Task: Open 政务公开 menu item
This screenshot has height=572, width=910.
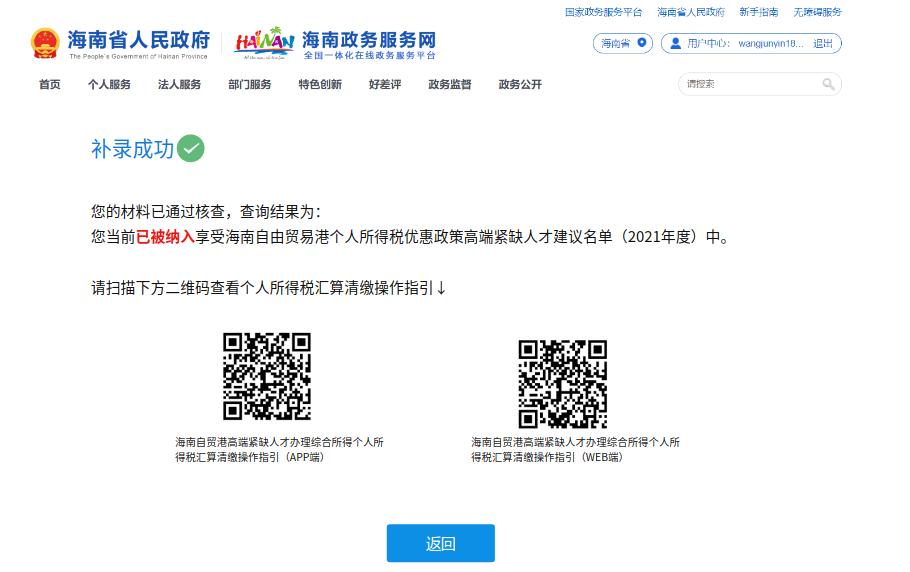Action: 520,85
